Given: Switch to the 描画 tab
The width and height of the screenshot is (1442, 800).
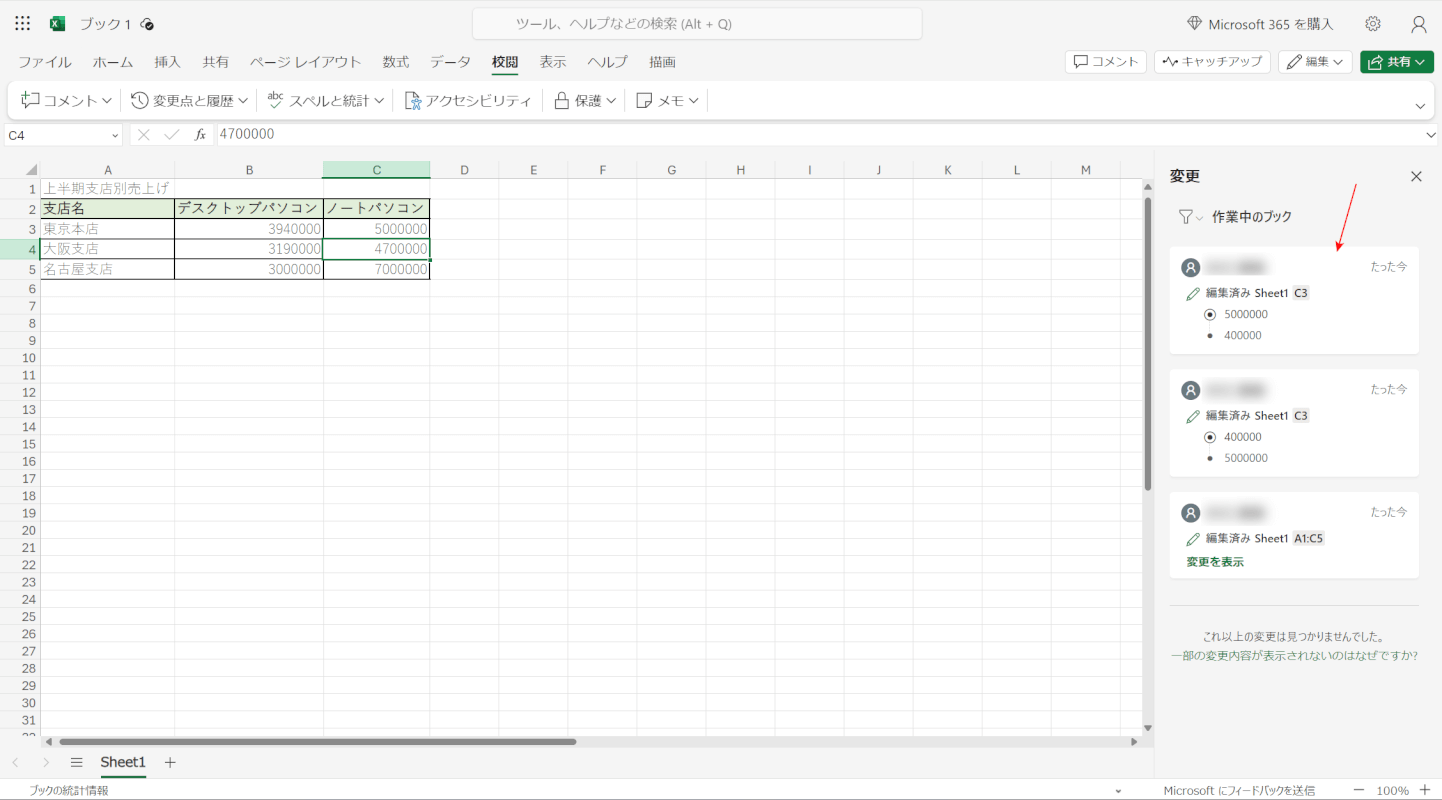Looking at the screenshot, I should 662,62.
